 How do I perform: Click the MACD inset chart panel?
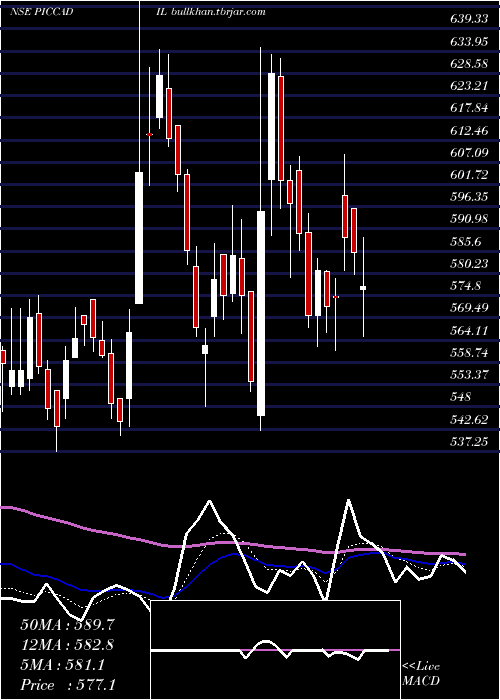pos(275,650)
